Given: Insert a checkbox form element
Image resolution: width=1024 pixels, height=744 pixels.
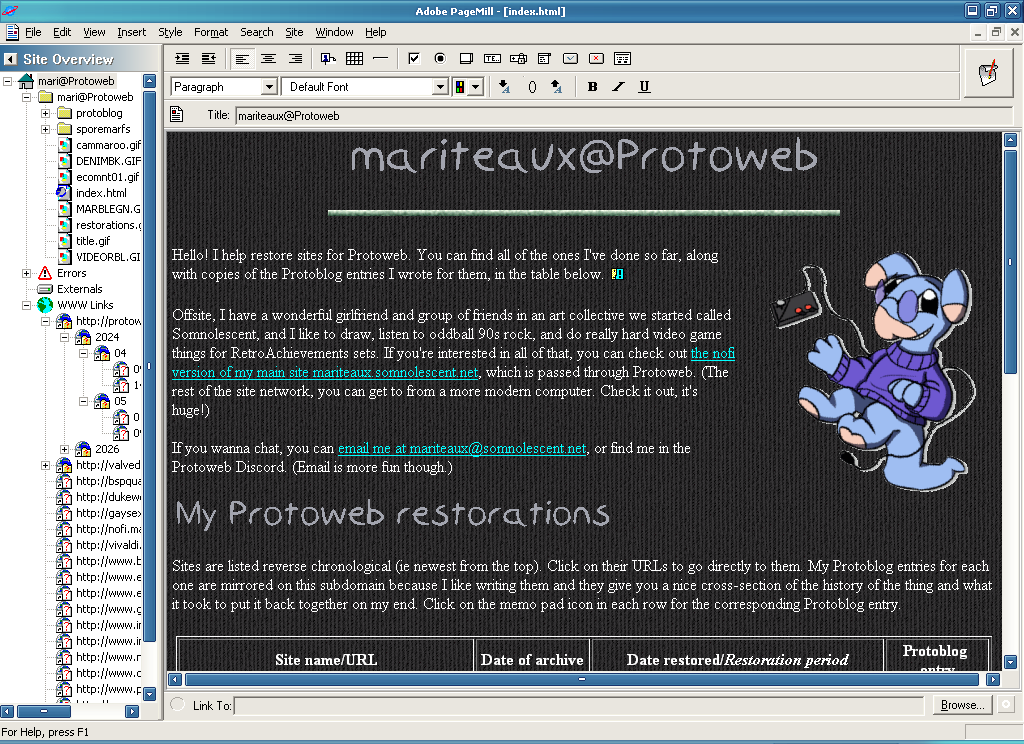Looking at the screenshot, I should pyautogui.click(x=413, y=58).
